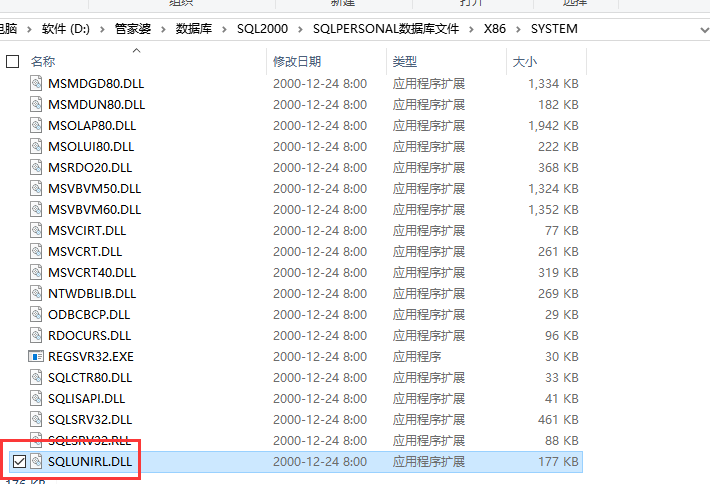The width and height of the screenshot is (710, 484).
Task: Select file name MSMDGD80.DLL
Action: pos(96,84)
